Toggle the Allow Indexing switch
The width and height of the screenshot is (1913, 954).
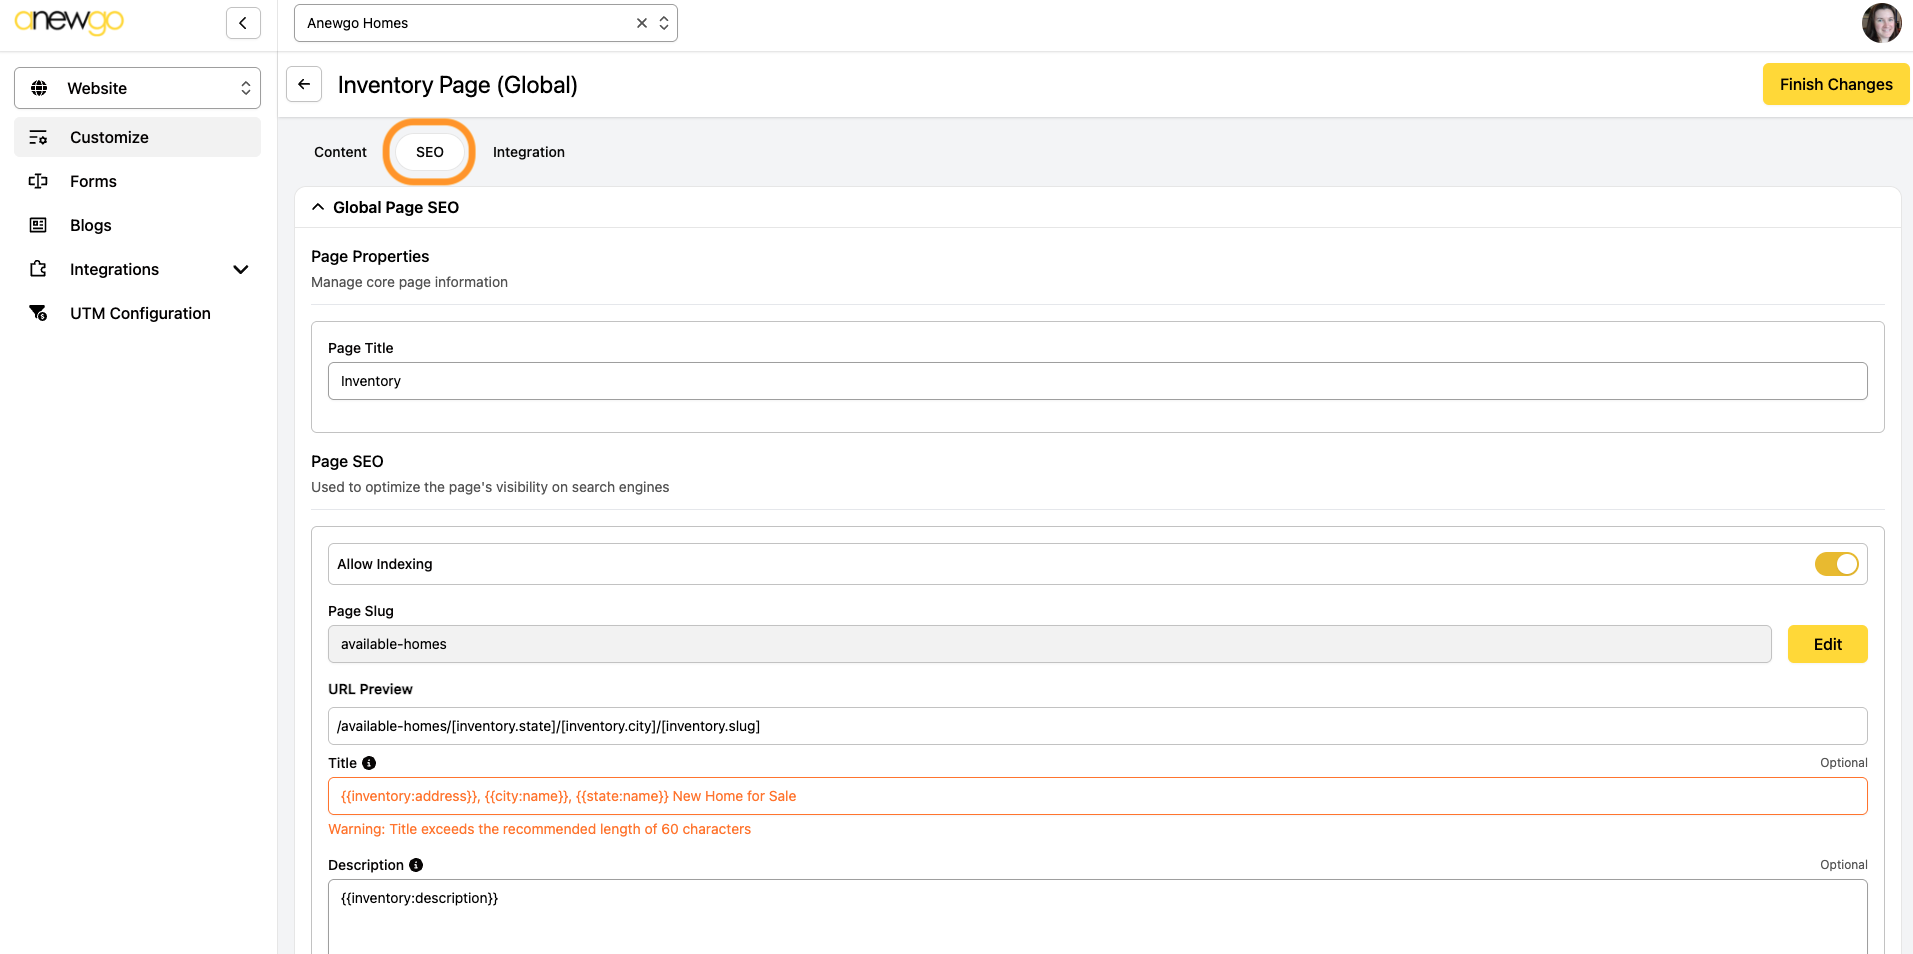[x=1836, y=564]
